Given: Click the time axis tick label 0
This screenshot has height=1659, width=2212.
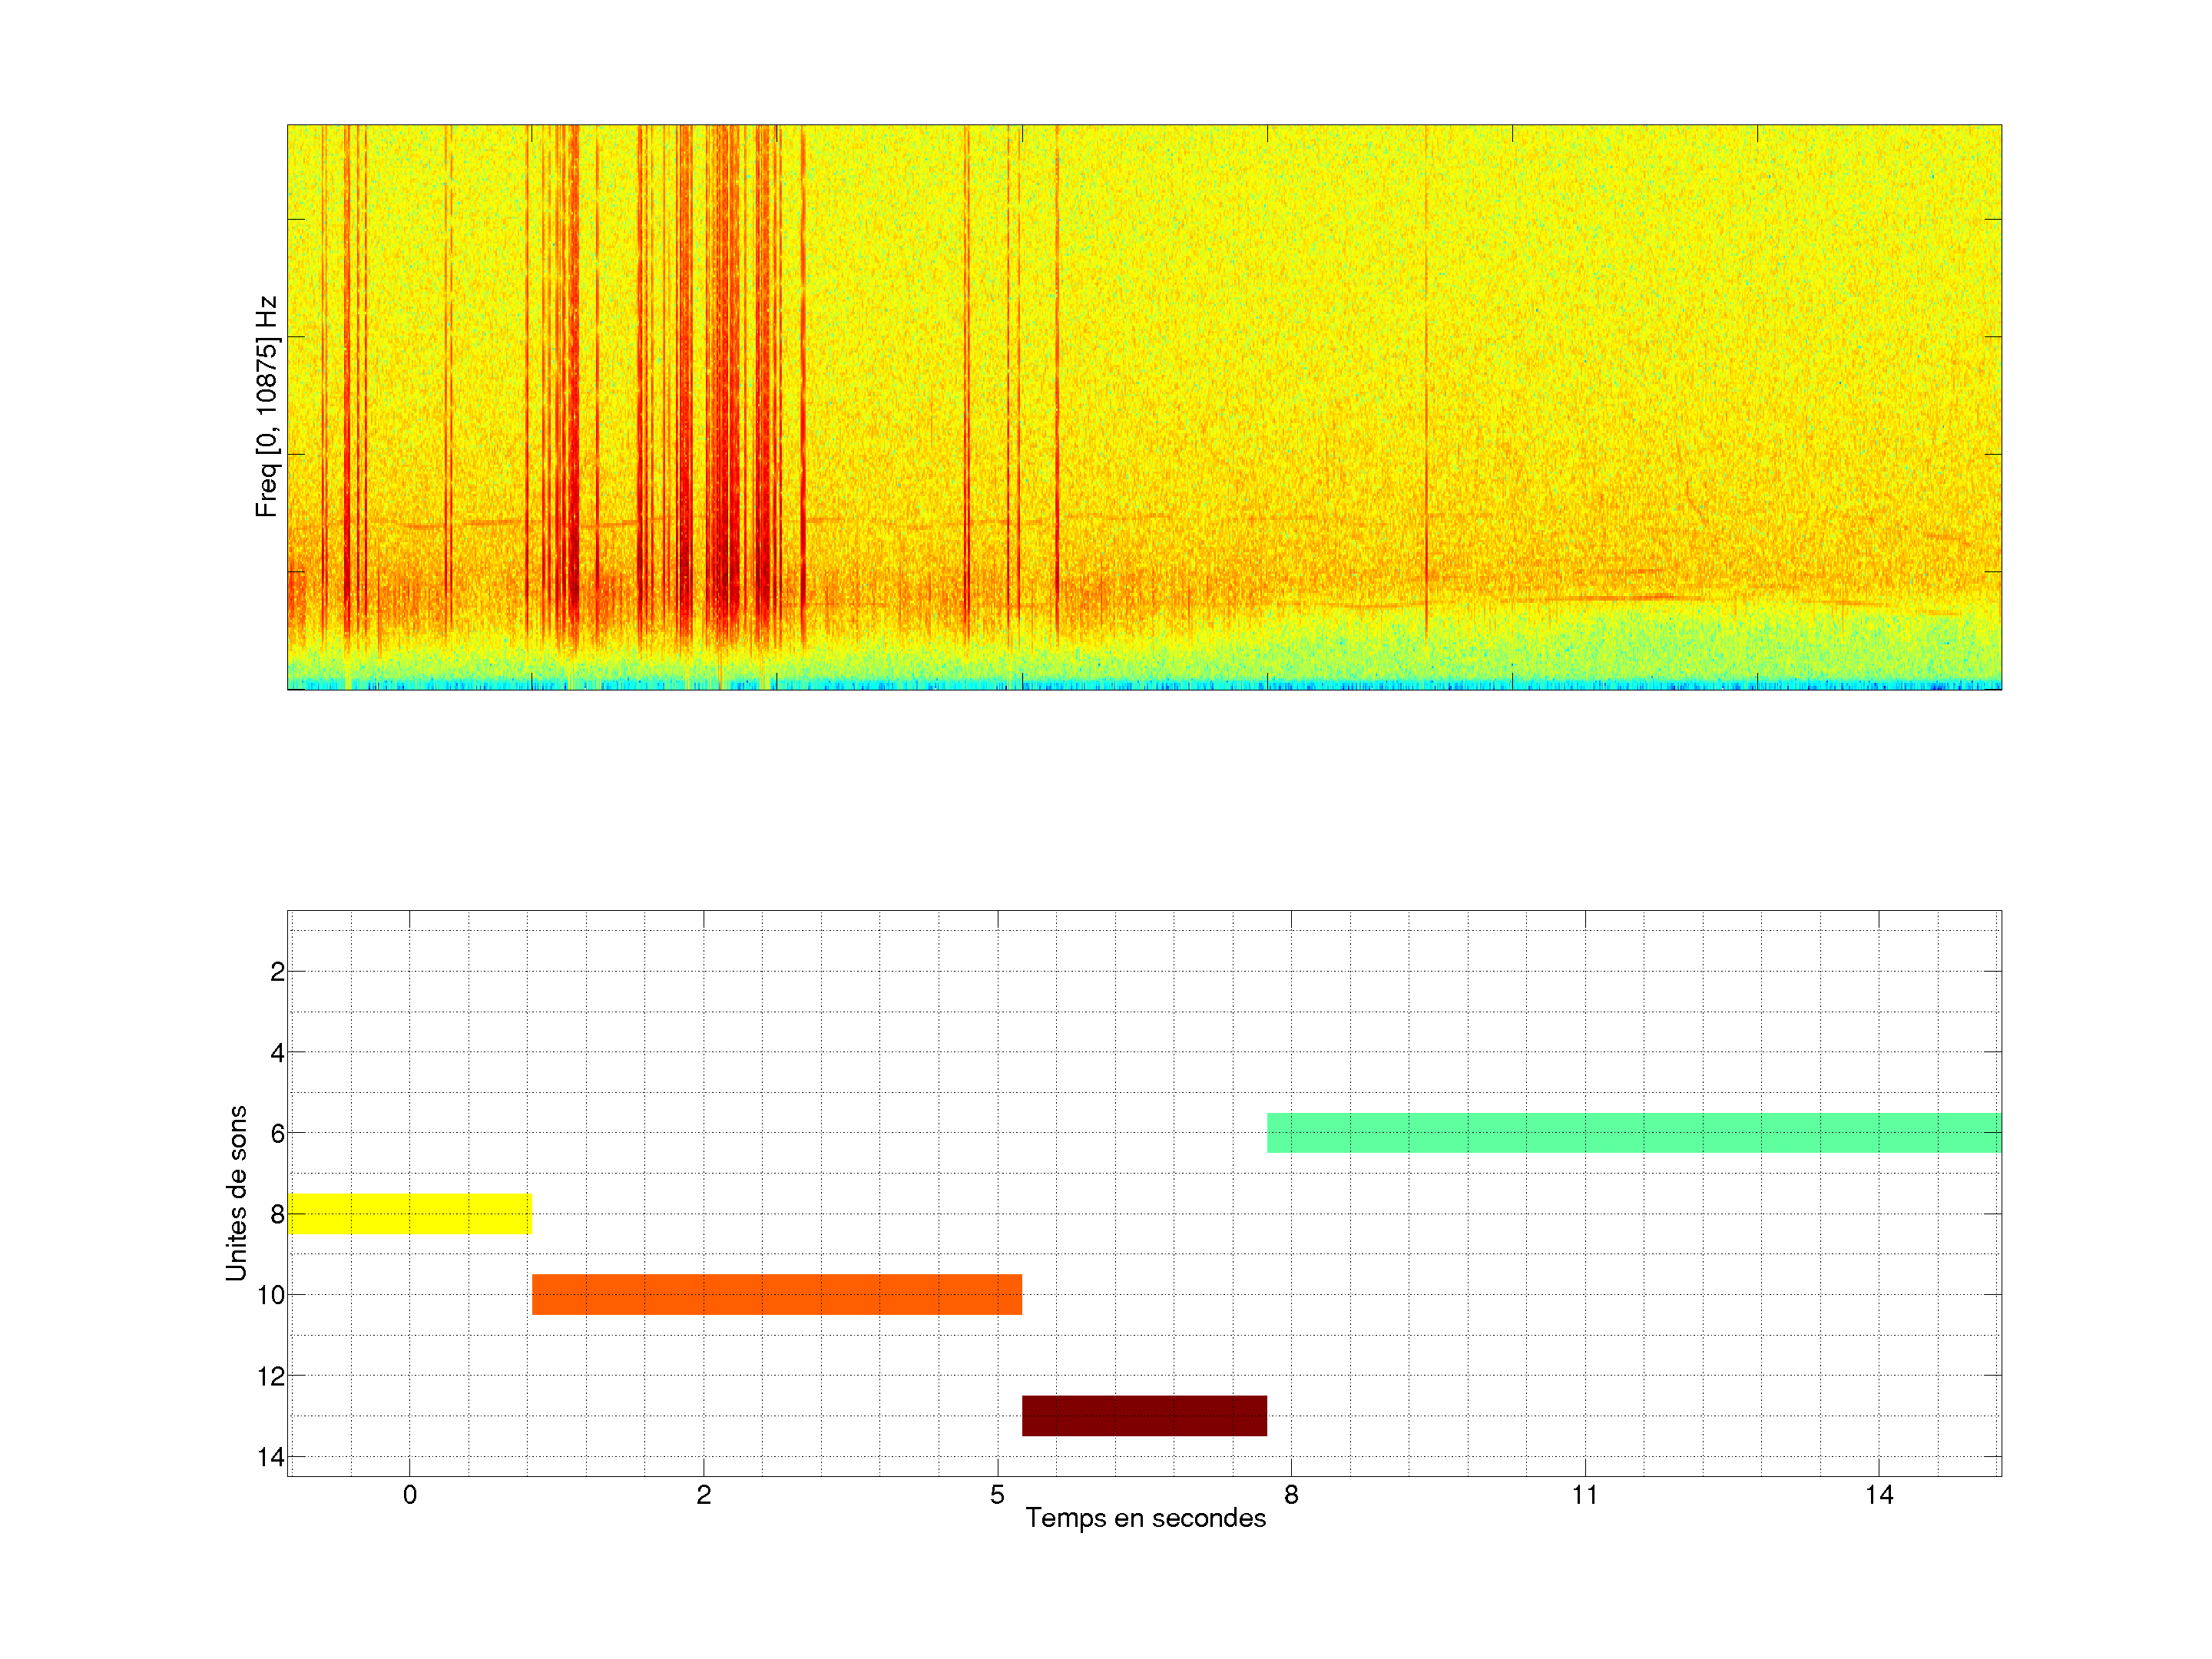Looking at the screenshot, I should [409, 1495].
